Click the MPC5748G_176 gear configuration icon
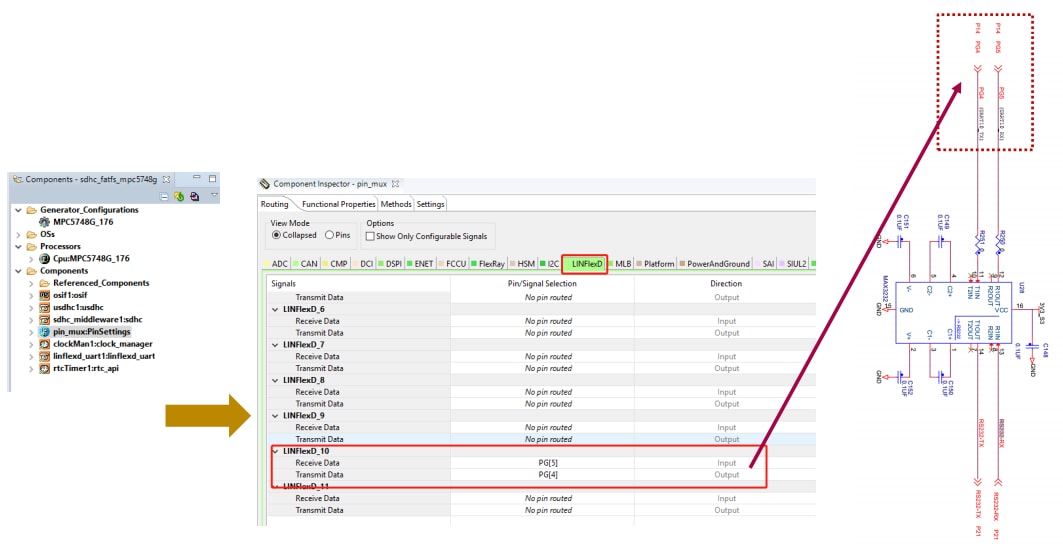 45,222
